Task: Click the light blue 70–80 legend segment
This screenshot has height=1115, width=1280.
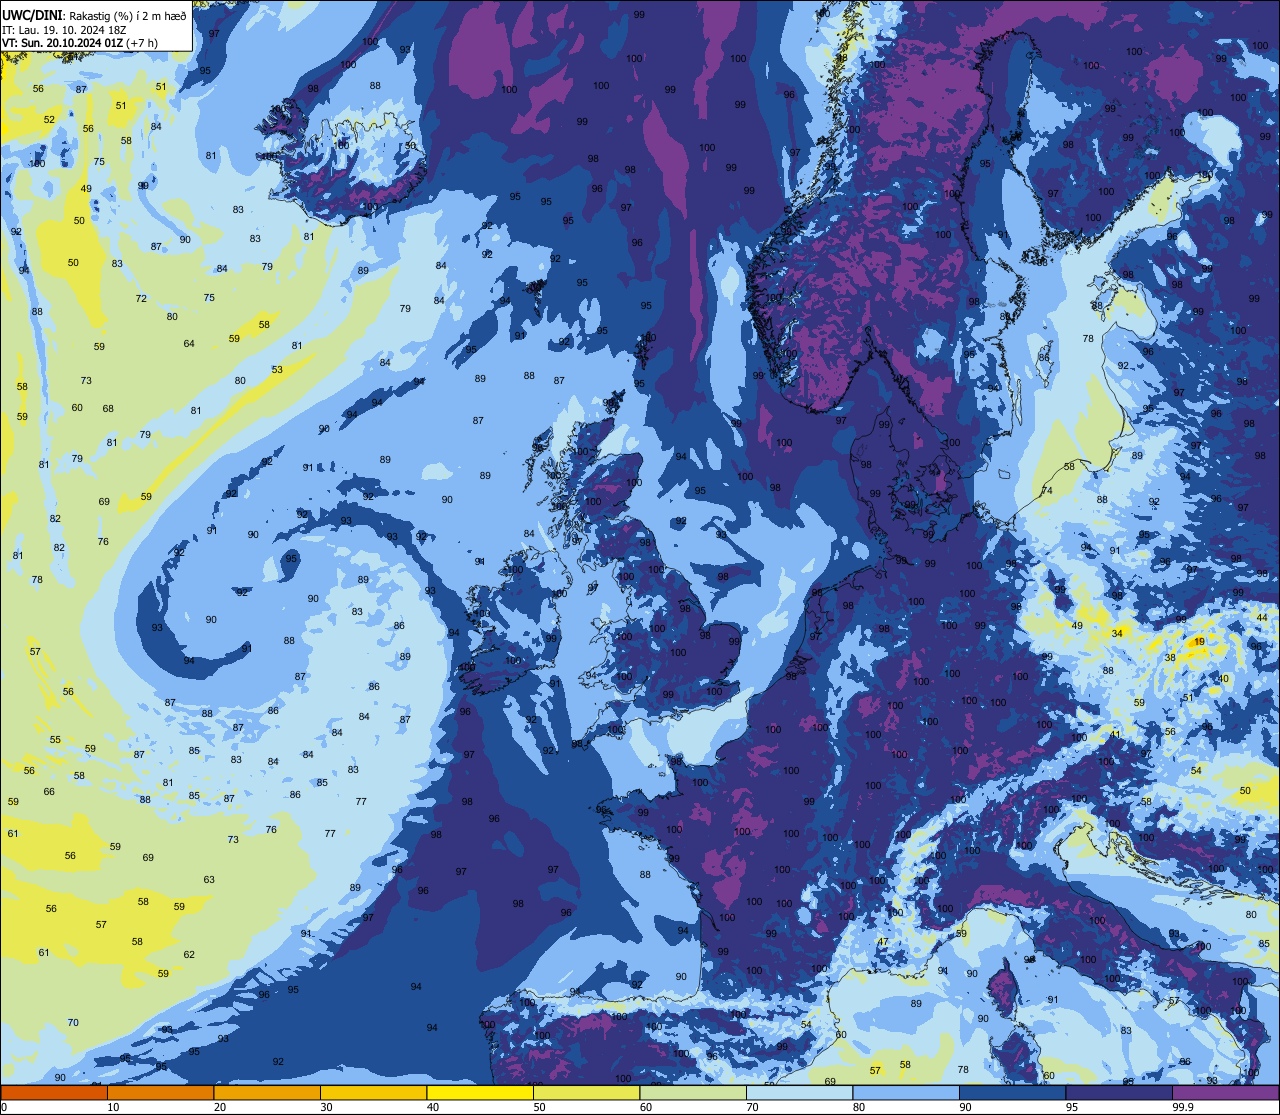Action: tap(799, 1093)
